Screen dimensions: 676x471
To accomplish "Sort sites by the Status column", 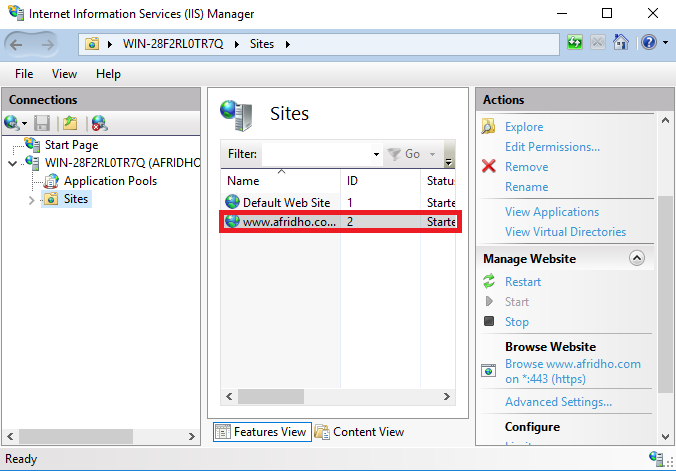I will pyautogui.click(x=438, y=181).
